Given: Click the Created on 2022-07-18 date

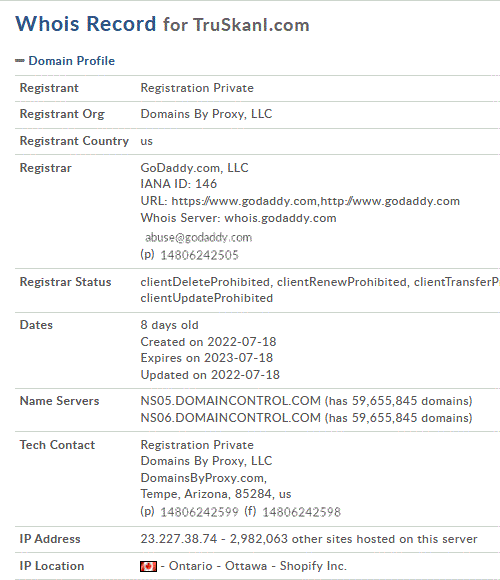Looking at the screenshot, I should (208, 342).
